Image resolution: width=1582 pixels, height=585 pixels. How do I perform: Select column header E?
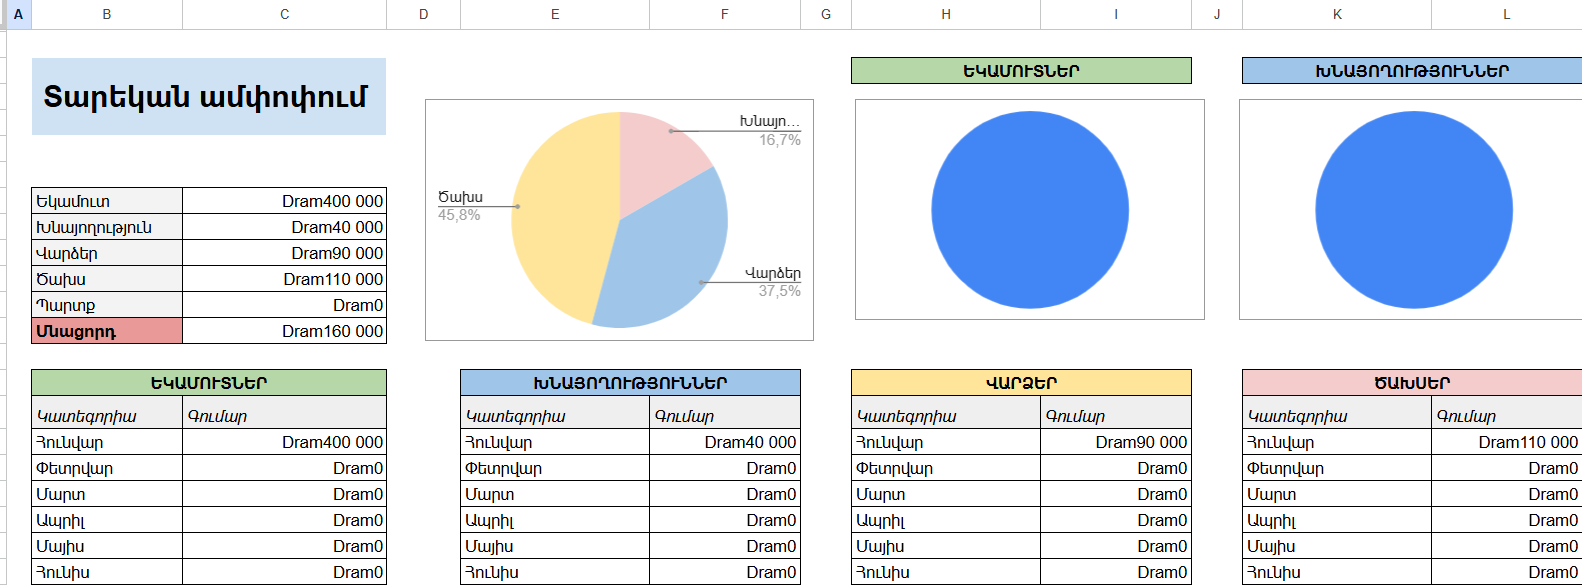tap(554, 14)
